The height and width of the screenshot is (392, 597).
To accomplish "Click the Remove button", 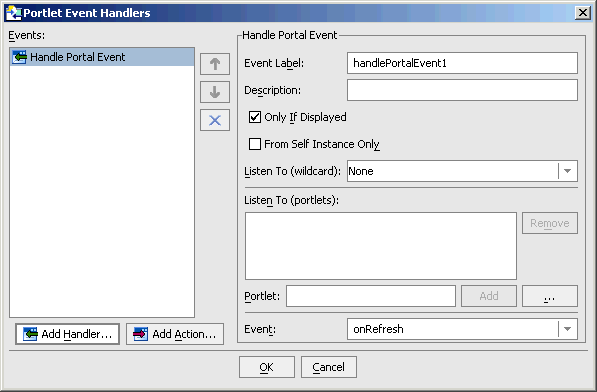I will 550,223.
